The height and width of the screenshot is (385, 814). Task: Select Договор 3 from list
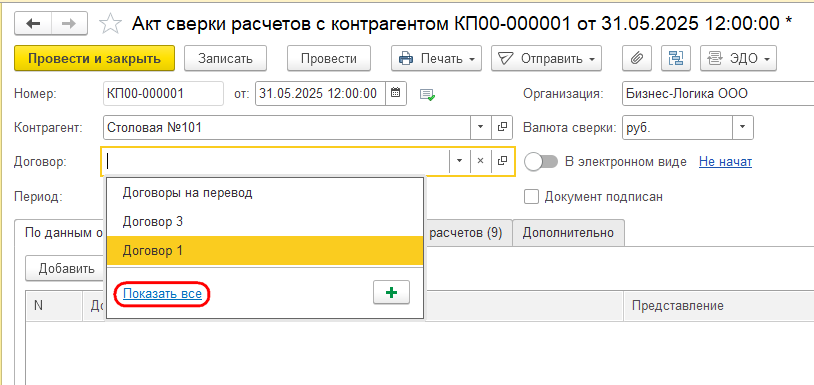pos(265,222)
